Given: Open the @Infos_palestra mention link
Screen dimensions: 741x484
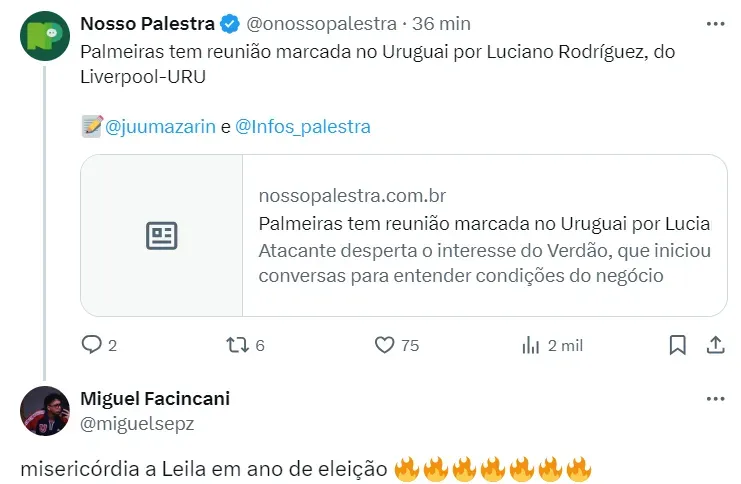Looking at the screenshot, I should tap(303, 127).
